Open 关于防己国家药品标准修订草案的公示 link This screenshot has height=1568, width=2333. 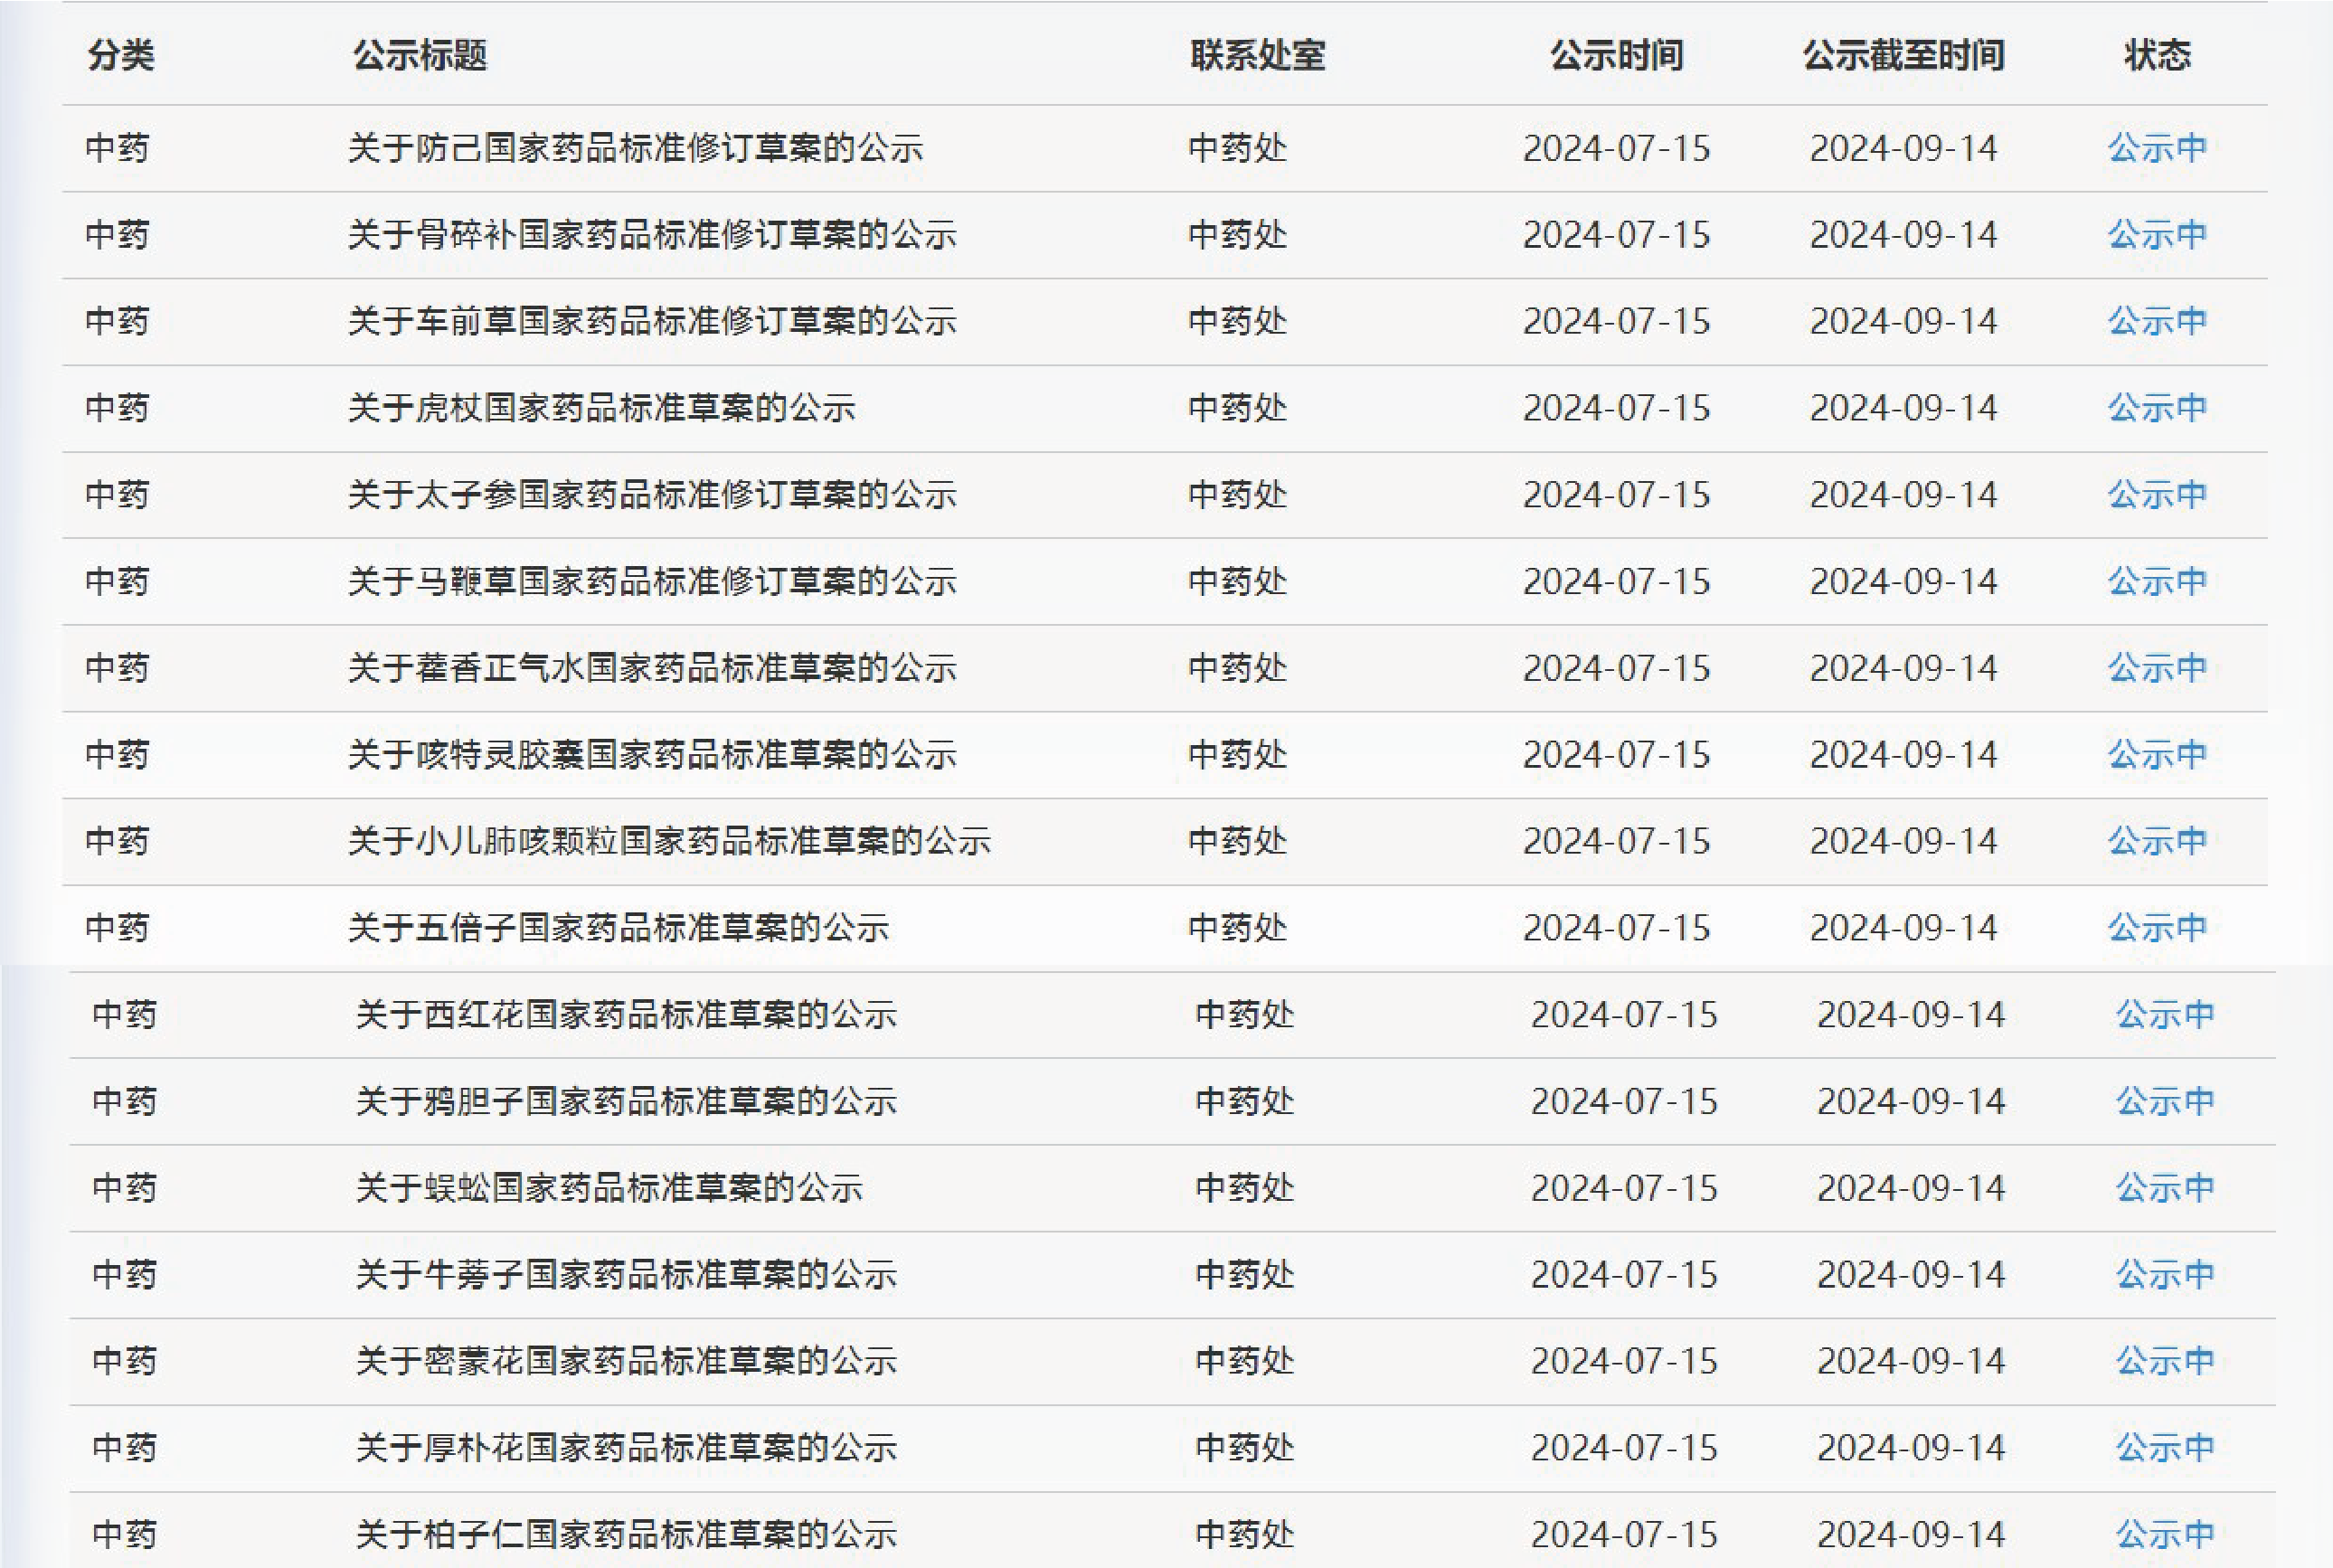pyautogui.click(x=635, y=148)
